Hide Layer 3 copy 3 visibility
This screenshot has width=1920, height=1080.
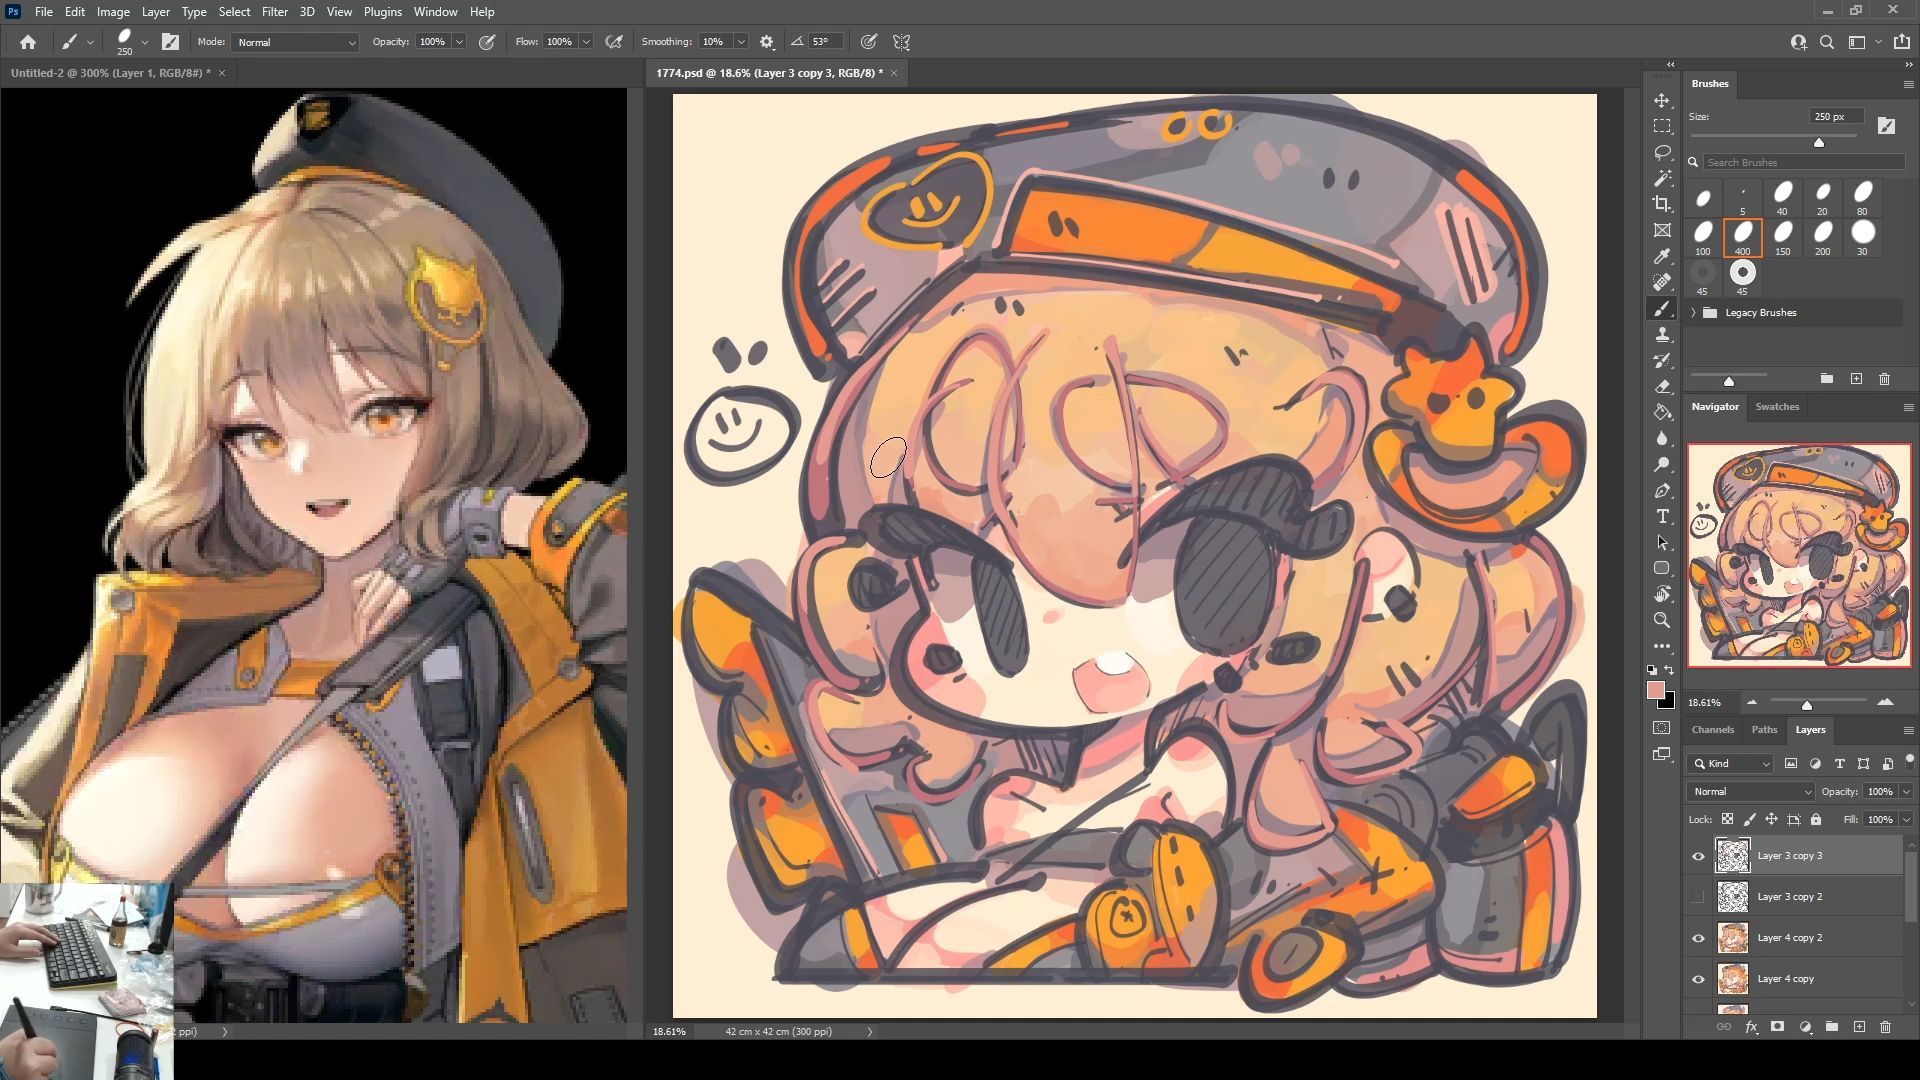click(1698, 856)
